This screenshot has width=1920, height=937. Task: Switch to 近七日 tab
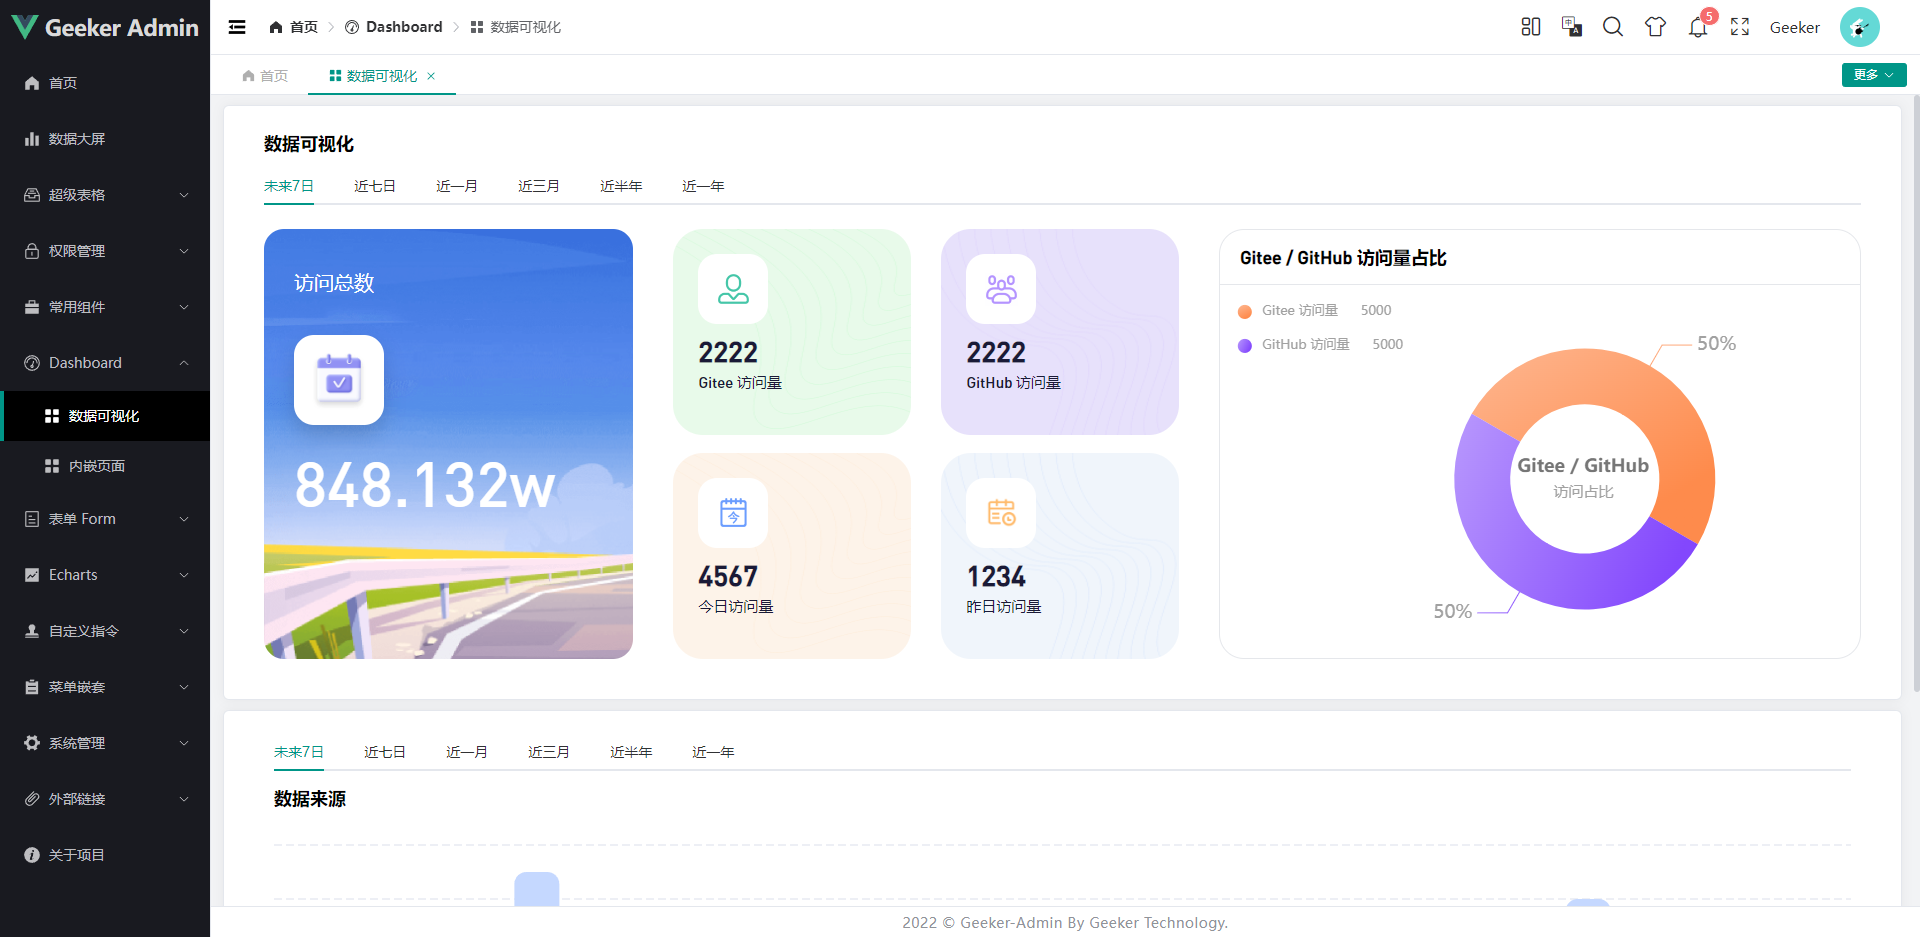(x=375, y=186)
